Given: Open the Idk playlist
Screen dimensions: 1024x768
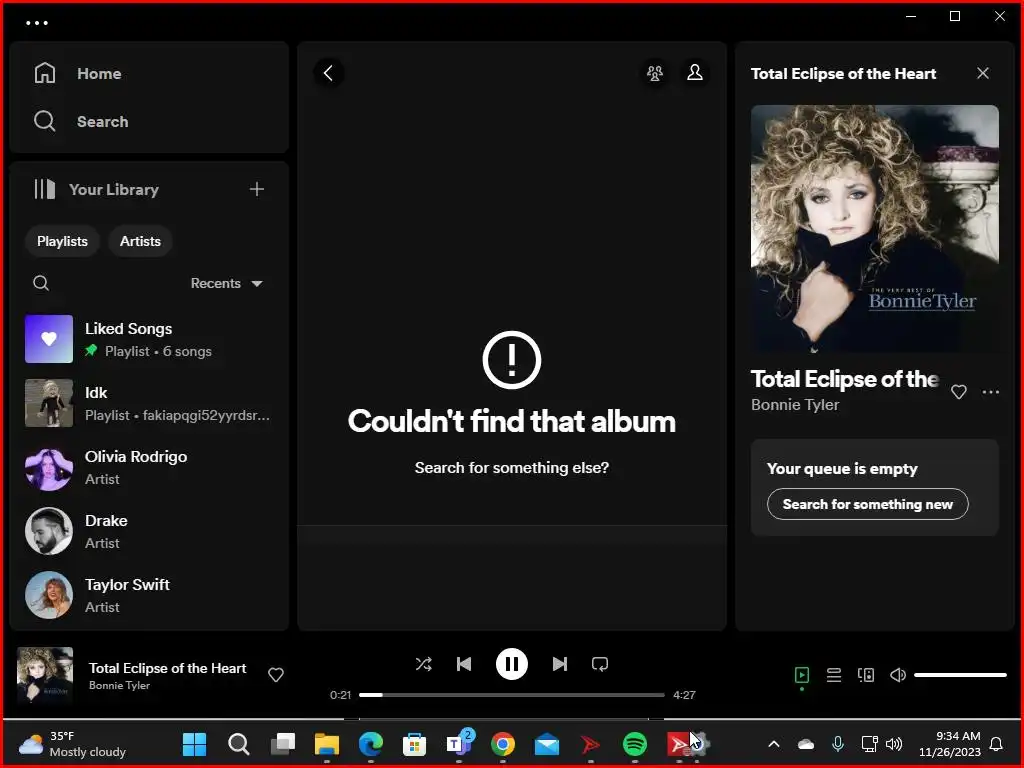Looking at the screenshot, I should pos(149,403).
